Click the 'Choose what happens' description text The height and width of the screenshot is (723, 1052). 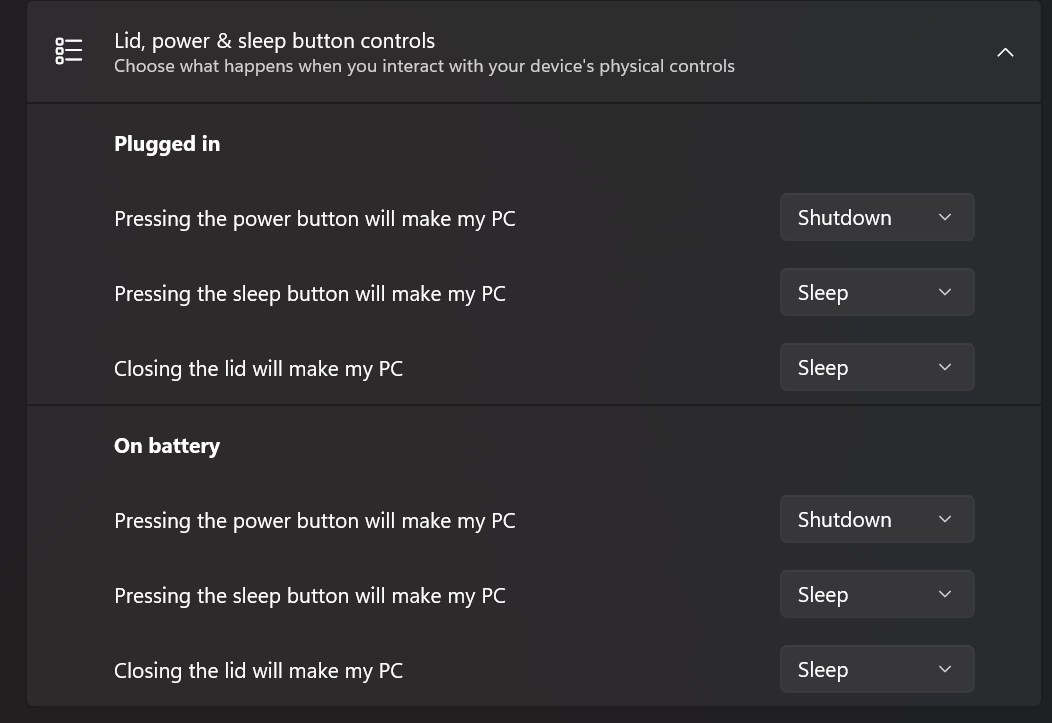pyautogui.click(x=424, y=66)
